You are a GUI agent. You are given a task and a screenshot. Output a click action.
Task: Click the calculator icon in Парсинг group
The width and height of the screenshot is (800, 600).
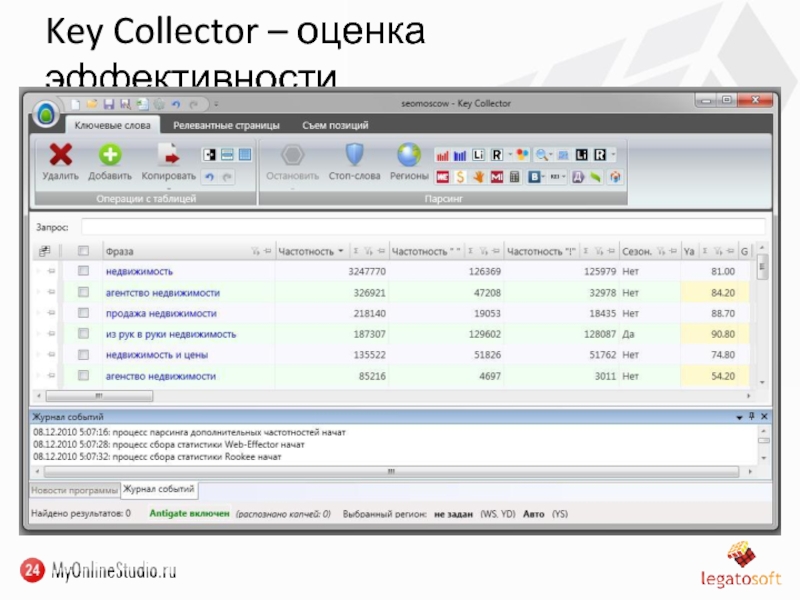(x=514, y=177)
